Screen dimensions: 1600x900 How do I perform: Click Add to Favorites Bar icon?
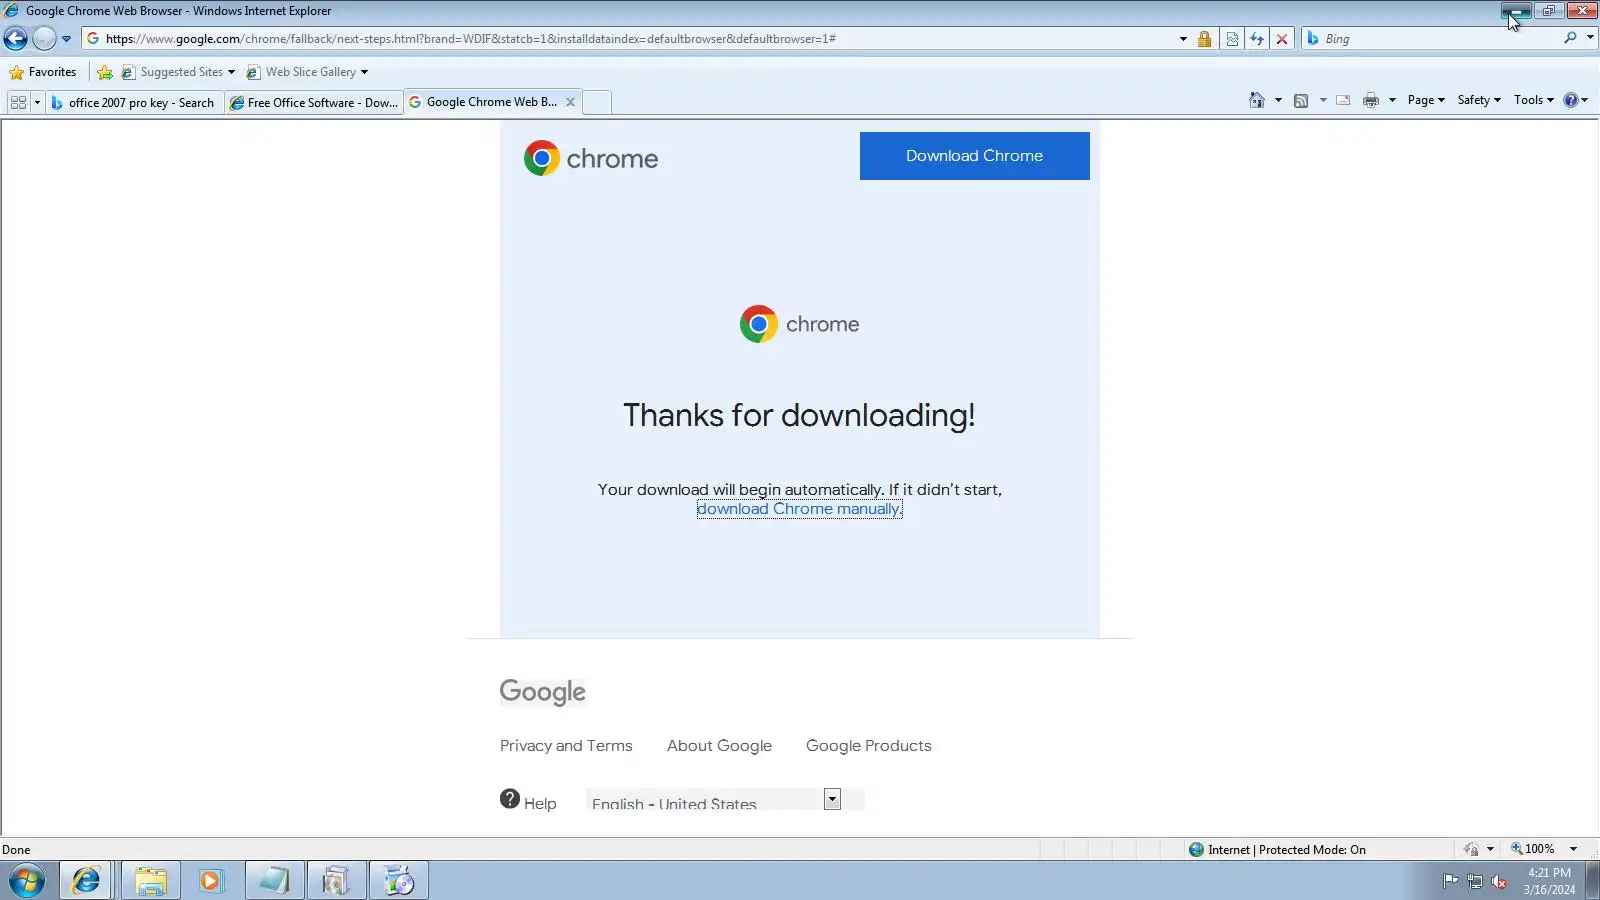point(105,72)
